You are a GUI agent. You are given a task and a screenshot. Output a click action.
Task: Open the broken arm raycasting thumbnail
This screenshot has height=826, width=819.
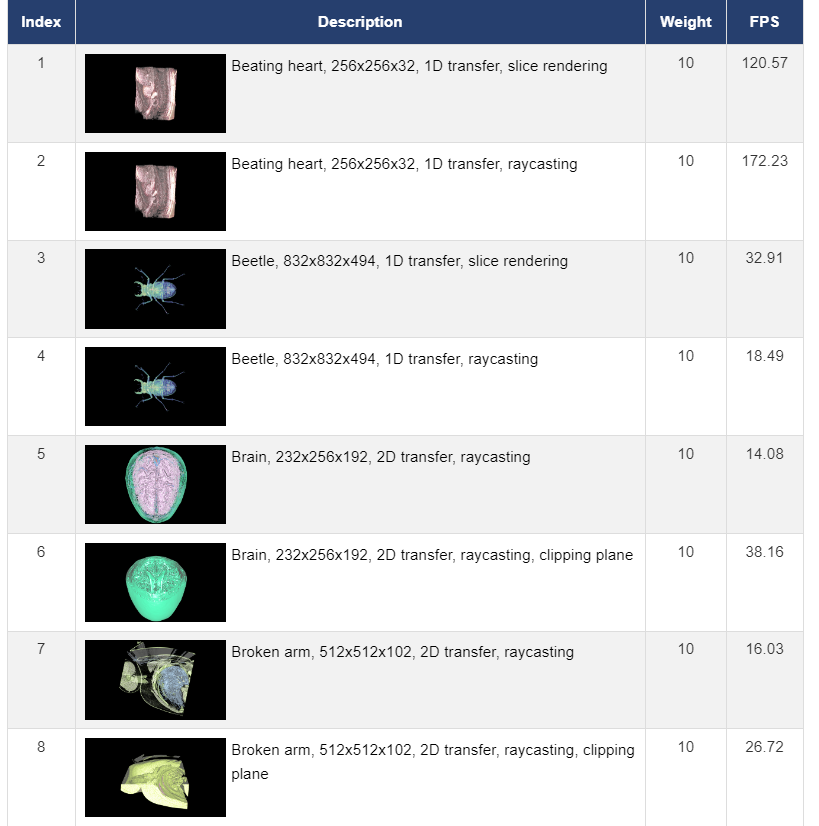click(x=155, y=680)
